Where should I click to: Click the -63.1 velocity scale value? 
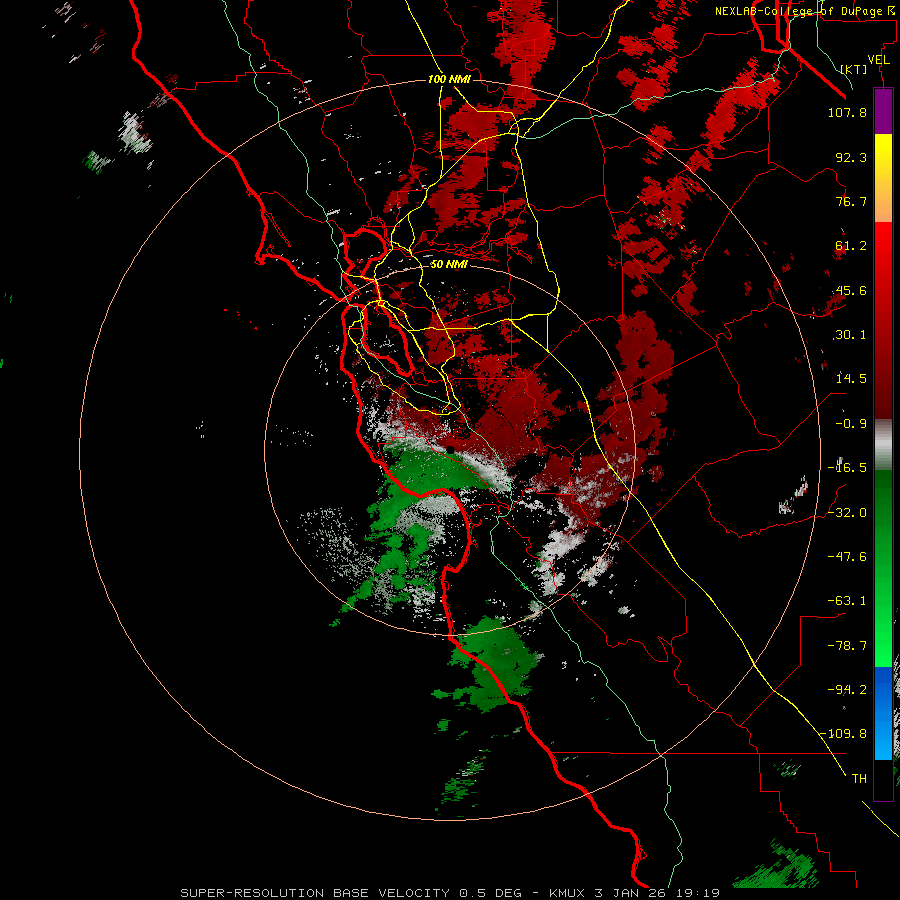point(847,601)
